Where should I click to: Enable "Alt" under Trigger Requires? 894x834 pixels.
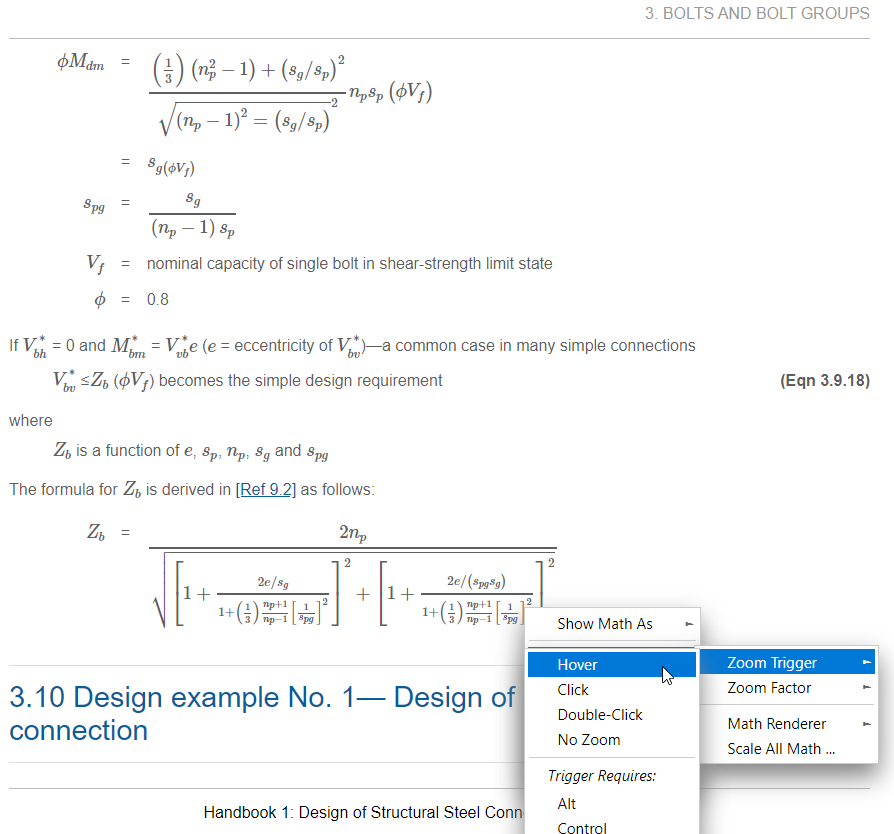point(565,803)
